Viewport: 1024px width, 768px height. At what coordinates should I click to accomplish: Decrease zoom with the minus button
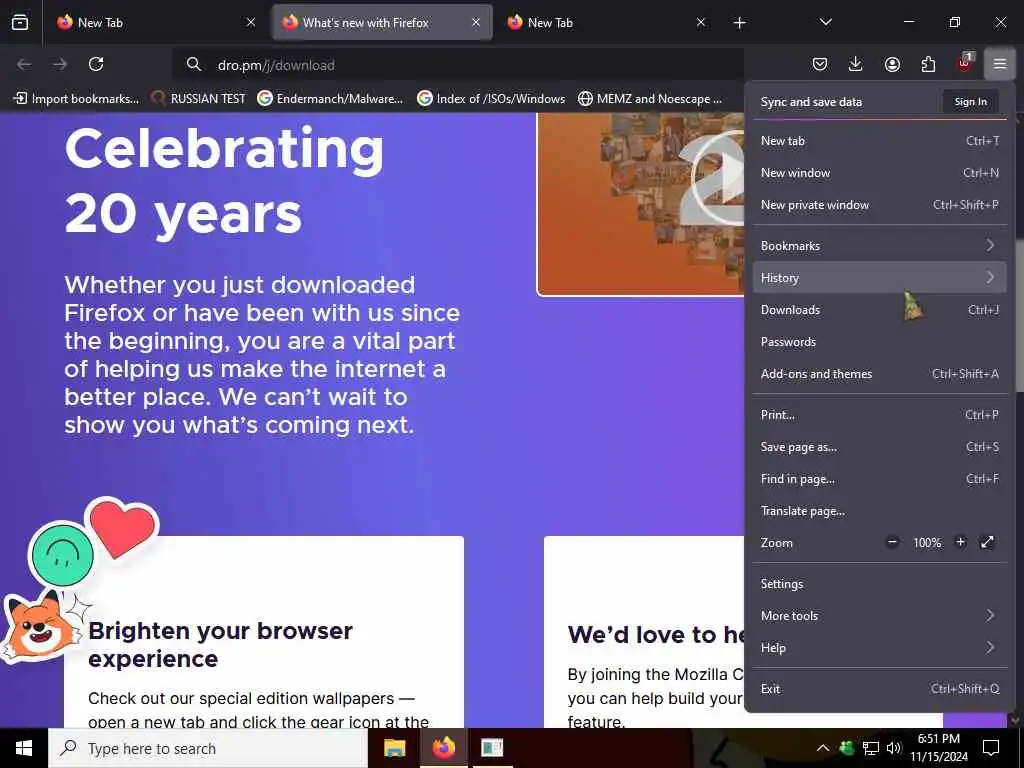tap(892, 542)
